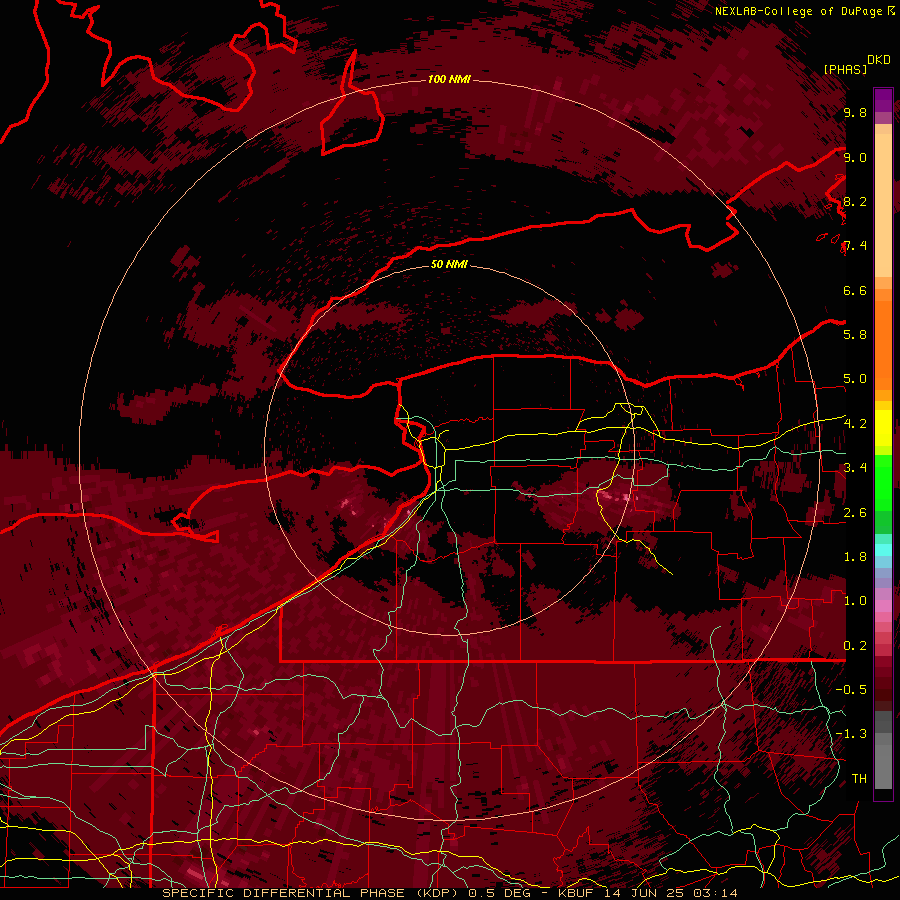Screen dimensions: 900x900
Task: Click the 3.4 value on the color scale
Action: click(x=855, y=468)
